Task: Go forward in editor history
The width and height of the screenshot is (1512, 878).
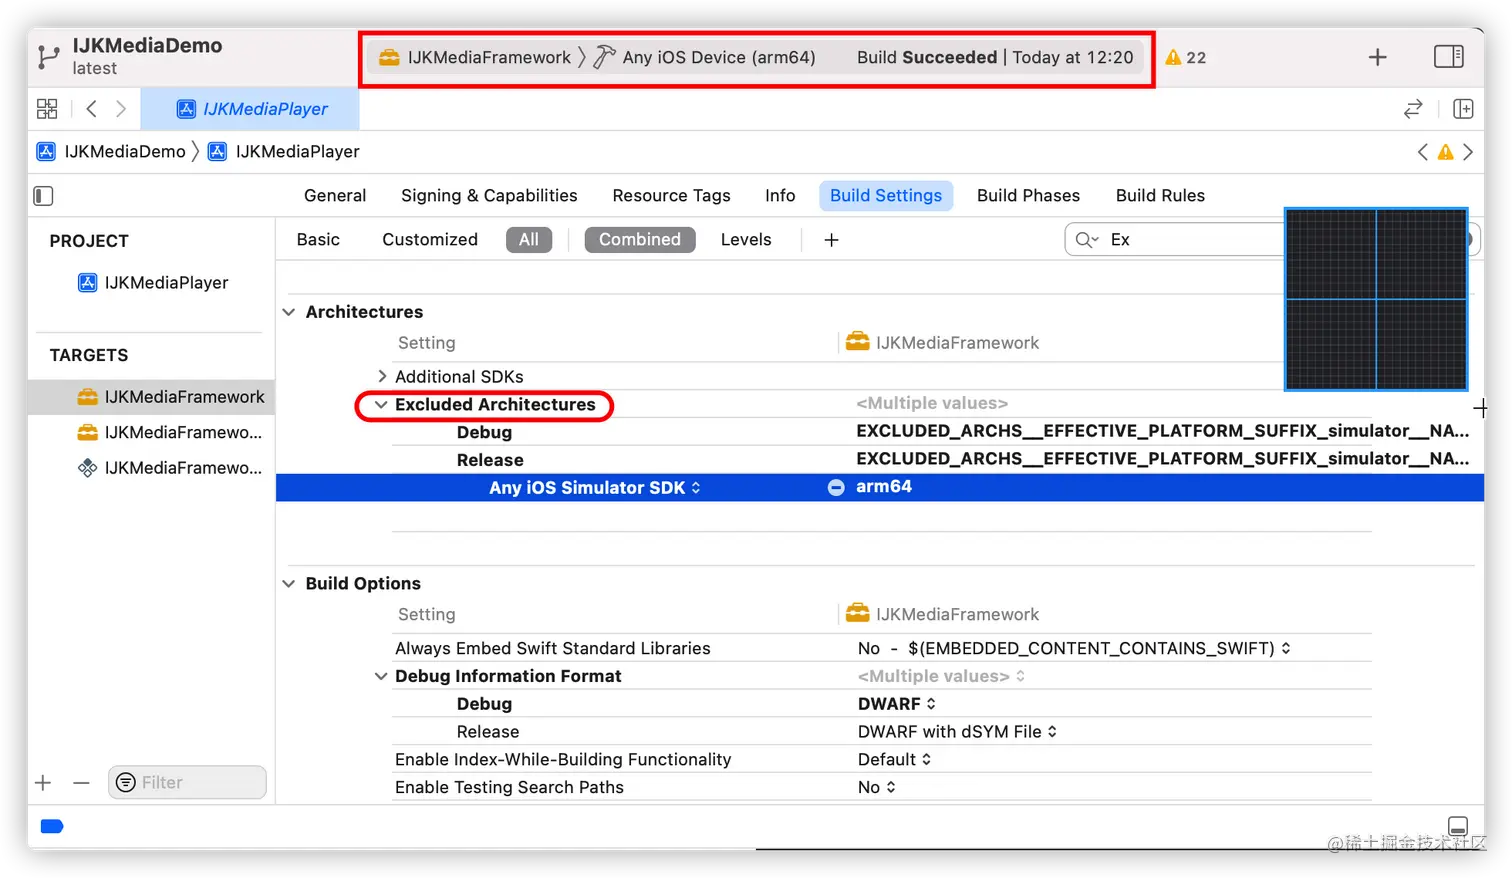Action: click(x=121, y=109)
